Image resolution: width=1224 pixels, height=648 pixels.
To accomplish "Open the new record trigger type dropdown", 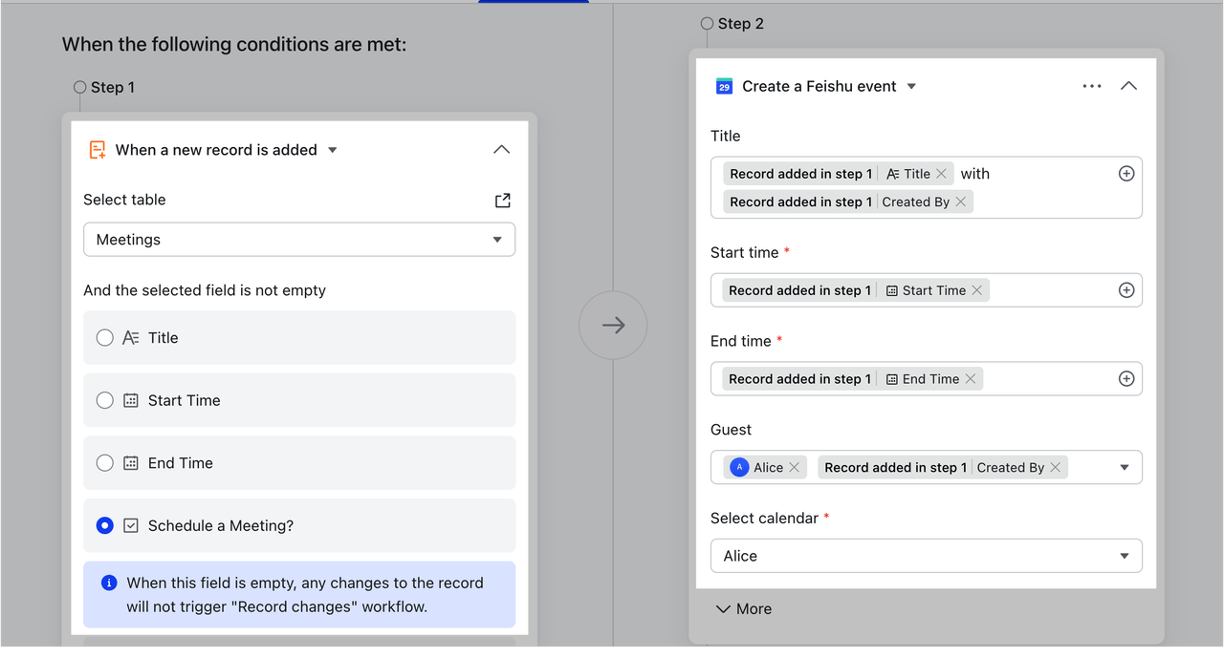I will point(333,150).
